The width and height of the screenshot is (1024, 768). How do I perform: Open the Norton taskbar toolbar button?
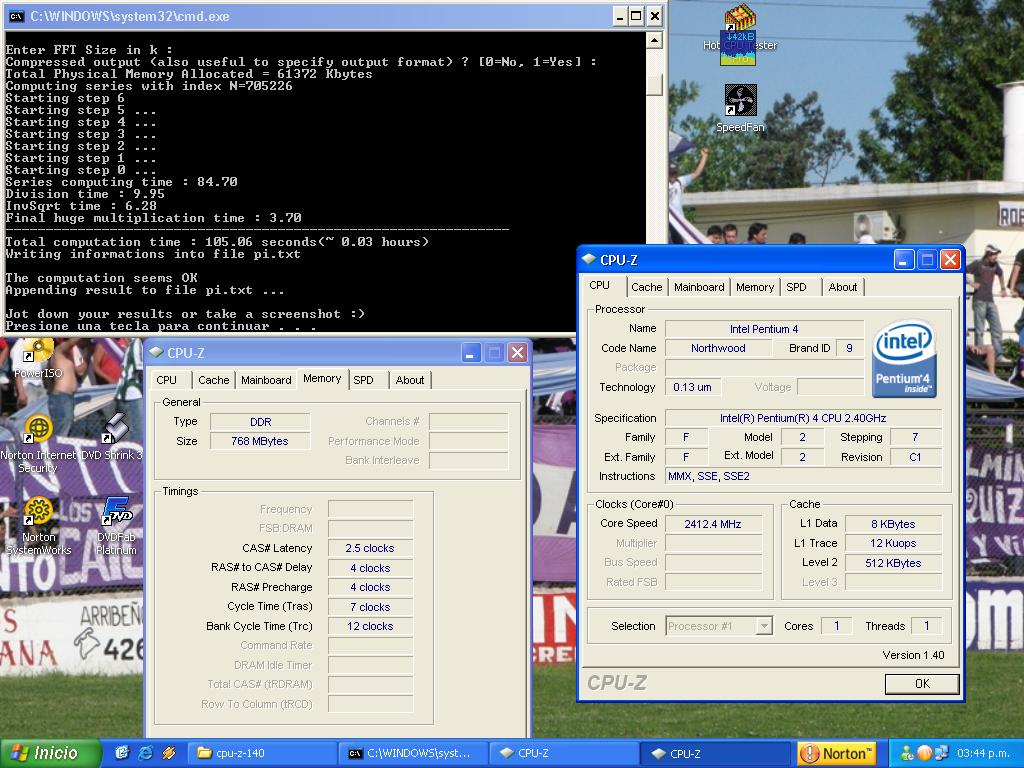837,754
